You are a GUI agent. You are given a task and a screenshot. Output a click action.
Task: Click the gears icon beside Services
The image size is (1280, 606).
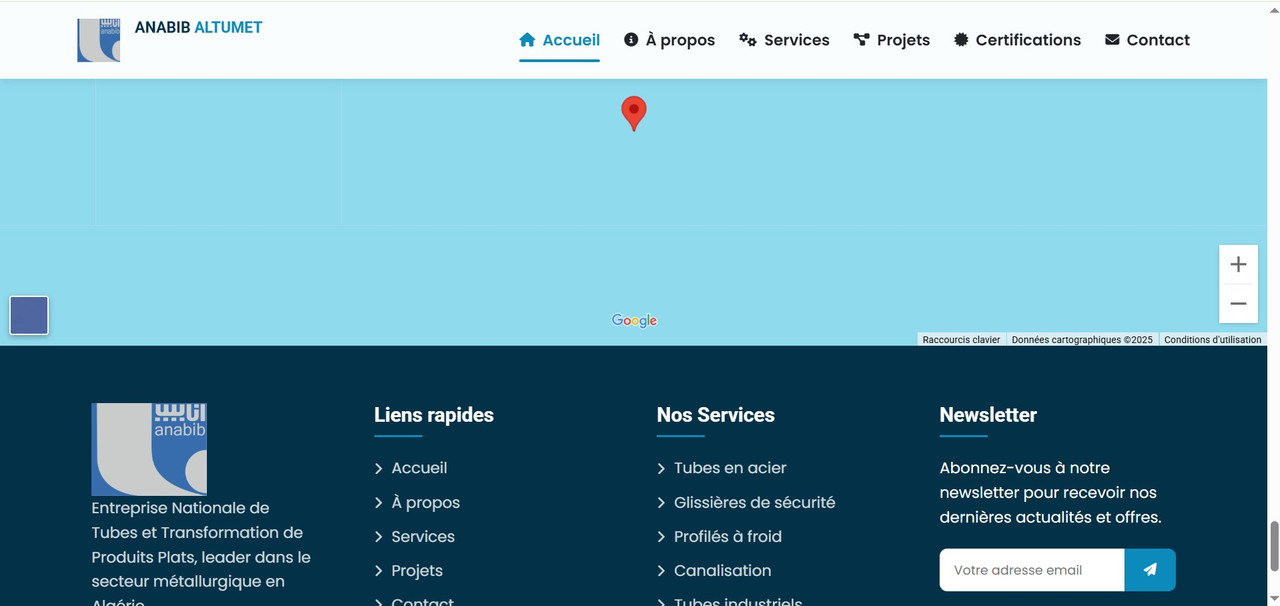point(748,40)
